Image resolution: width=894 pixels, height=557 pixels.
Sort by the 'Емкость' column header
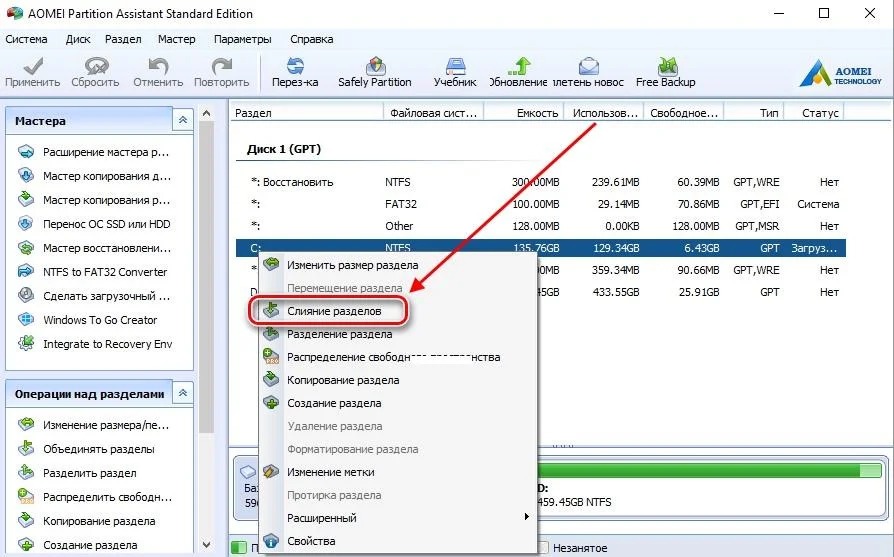[524, 113]
